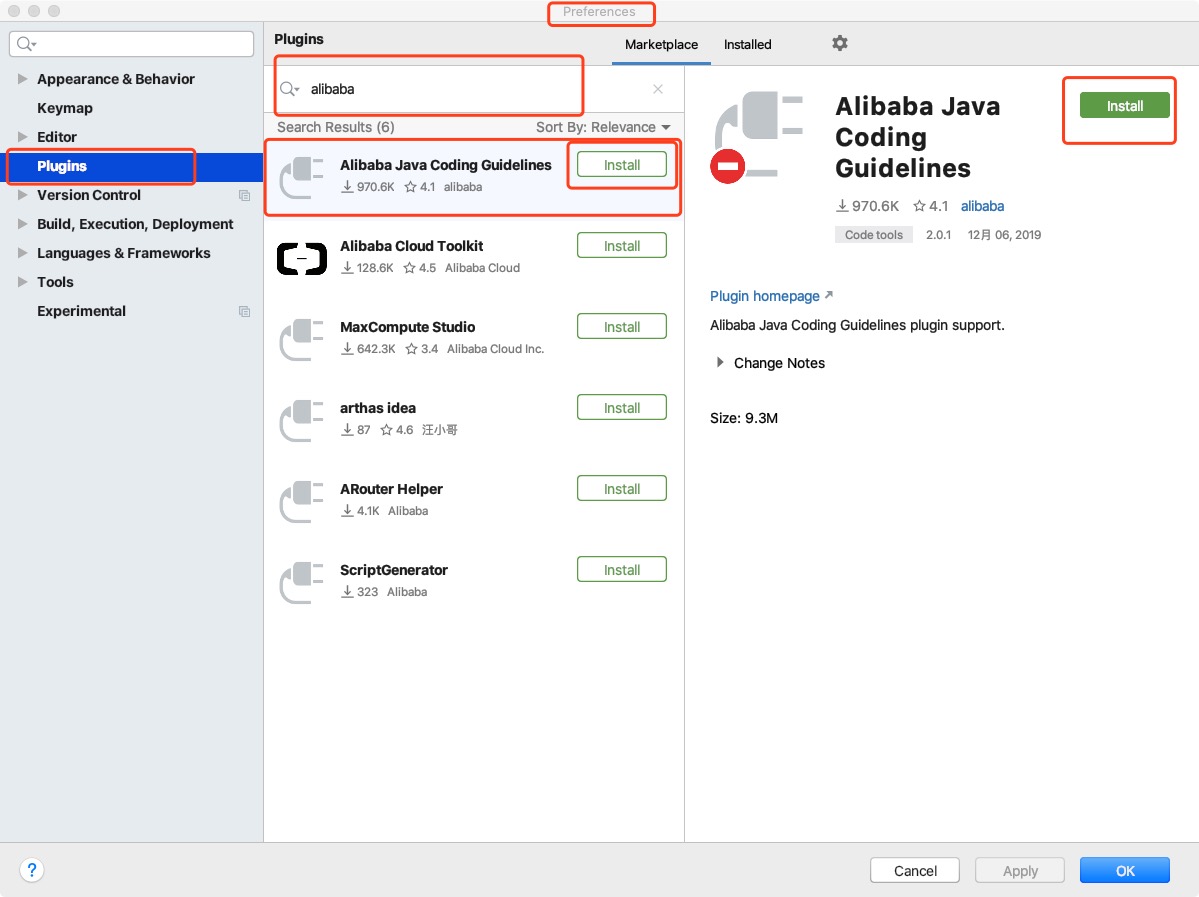Click the Search Results (6) label
1199x897 pixels.
click(x=336, y=127)
